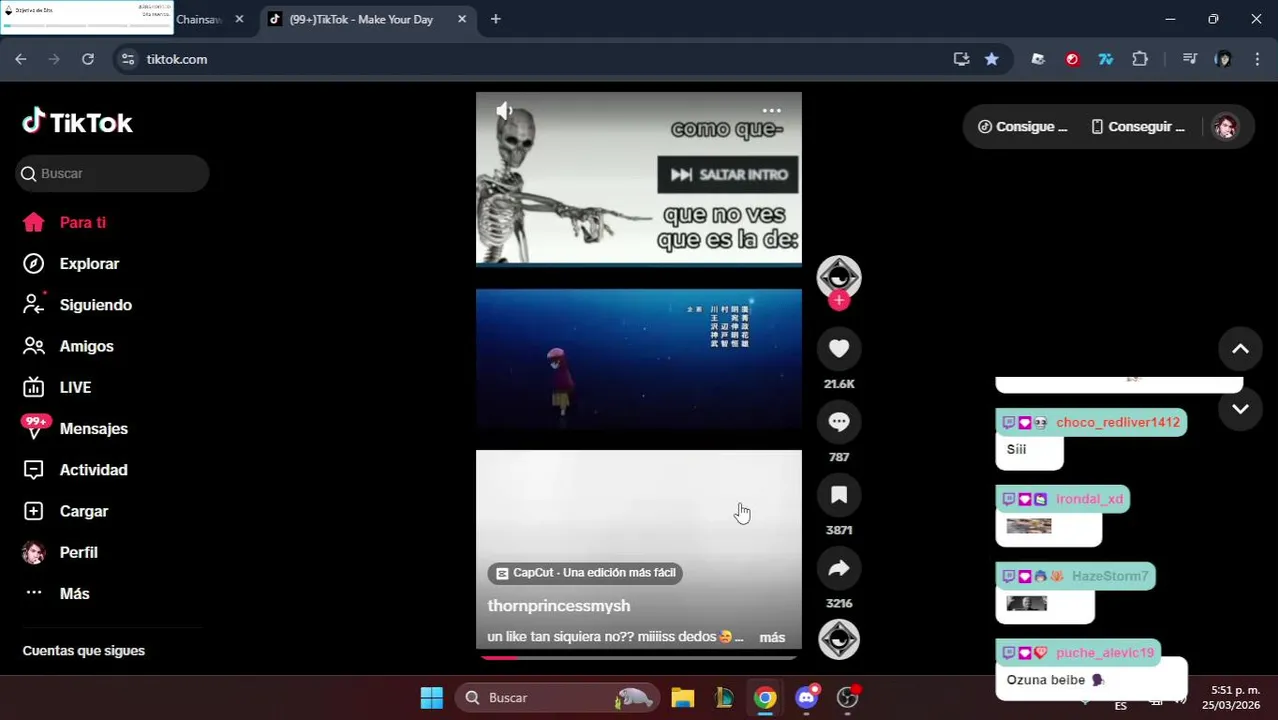Open OBS Studio from the taskbar

[848, 698]
